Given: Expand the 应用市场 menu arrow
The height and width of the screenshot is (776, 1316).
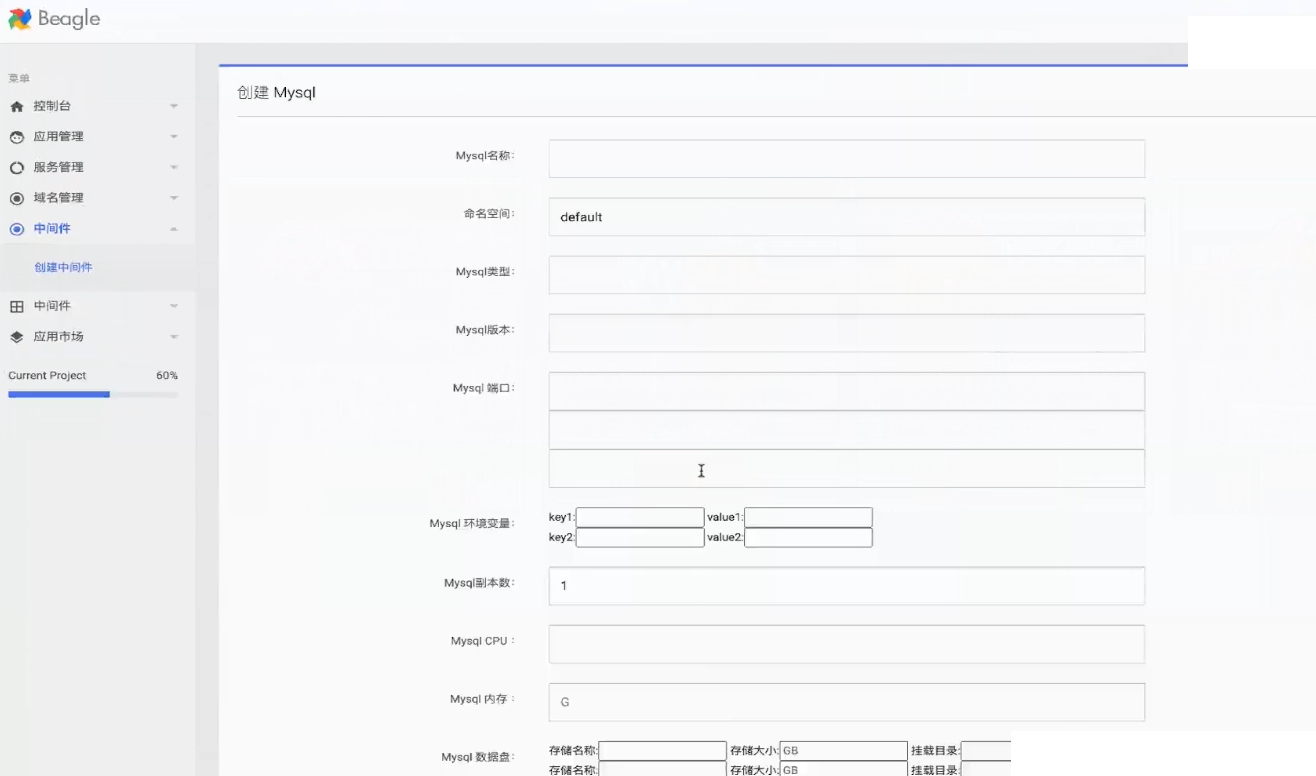Looking at the screenshot, I should (173, 337).
